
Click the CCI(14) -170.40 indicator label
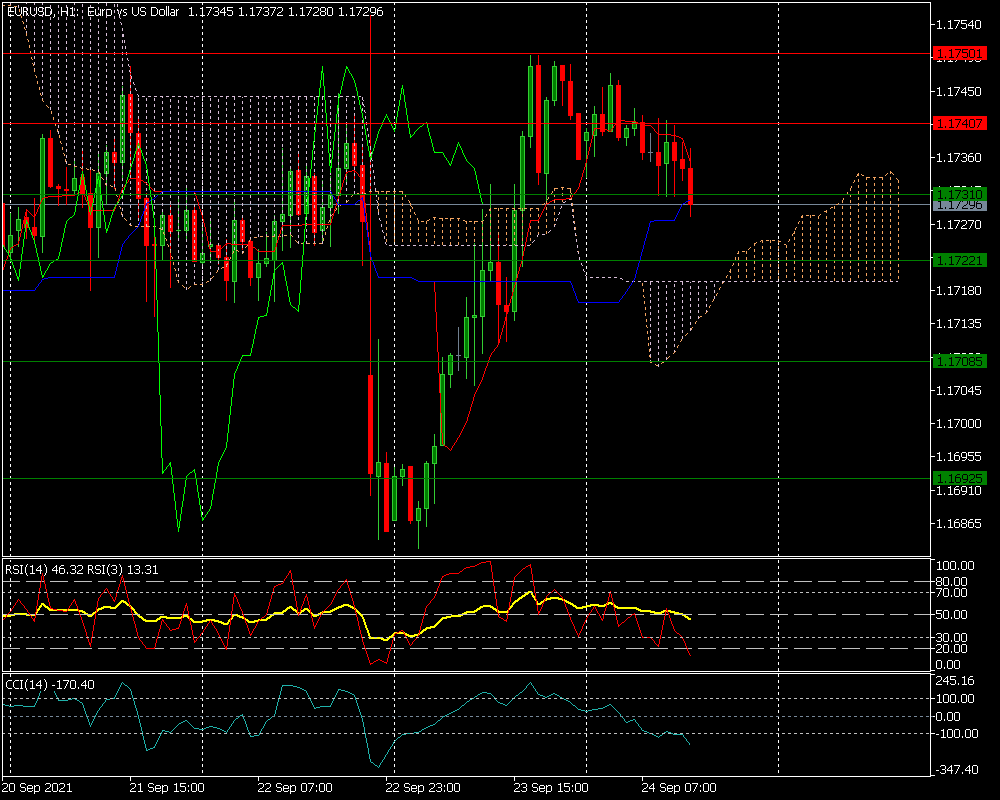click(50, 684)
